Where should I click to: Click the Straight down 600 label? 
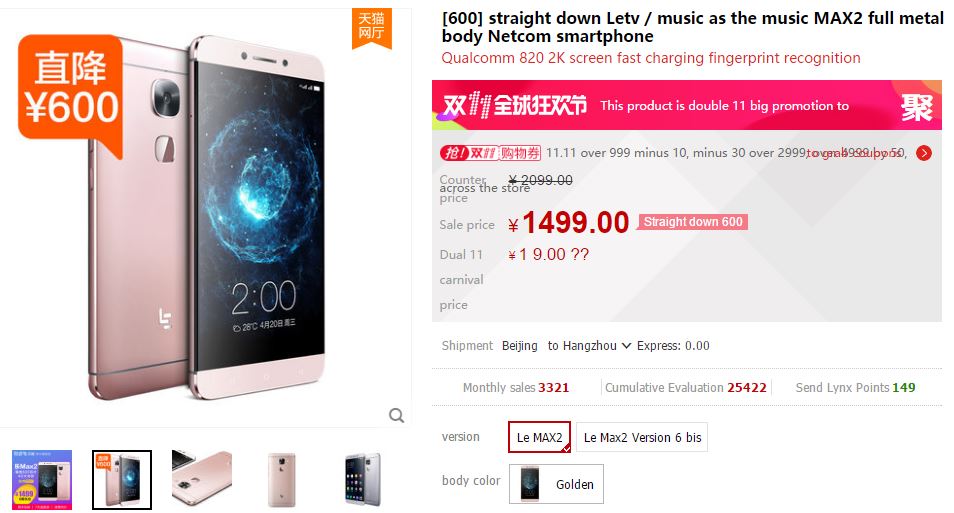pyautogui.click(x=692, y=222)
